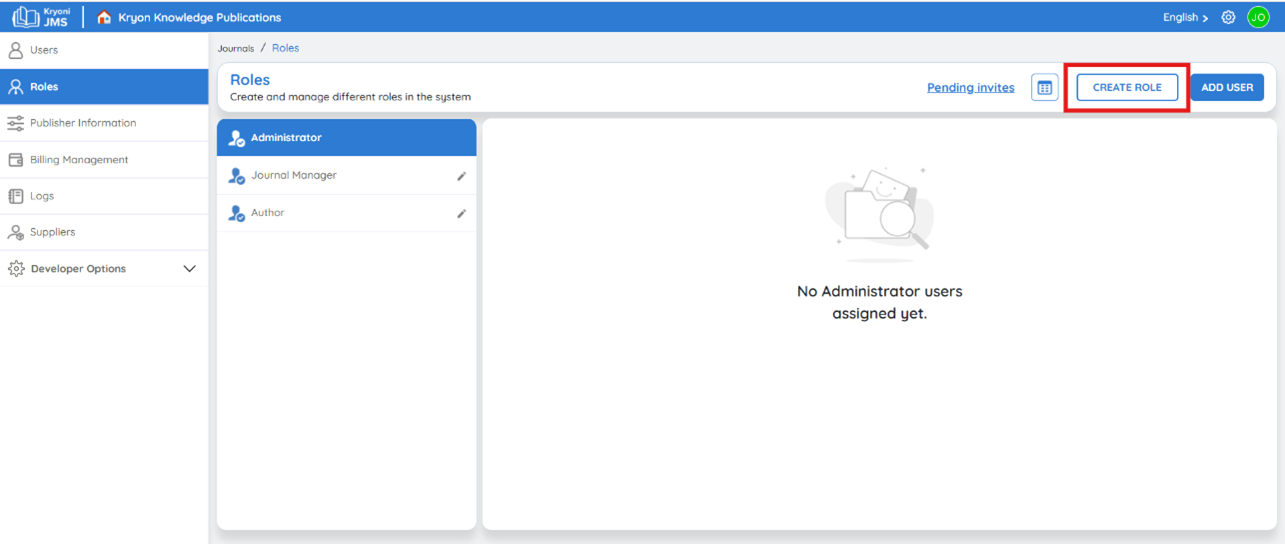Click Administrator role user icon

[x=236, y=138]
